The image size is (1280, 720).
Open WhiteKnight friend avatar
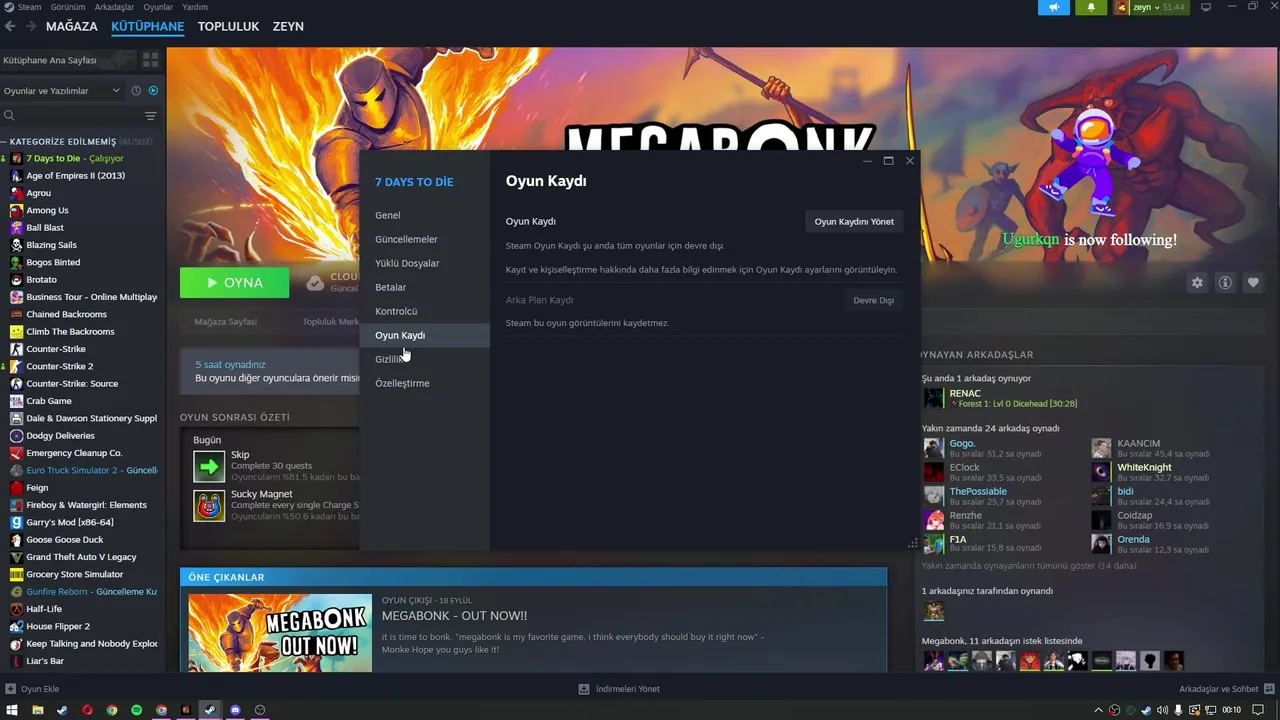click(1101, 472)
